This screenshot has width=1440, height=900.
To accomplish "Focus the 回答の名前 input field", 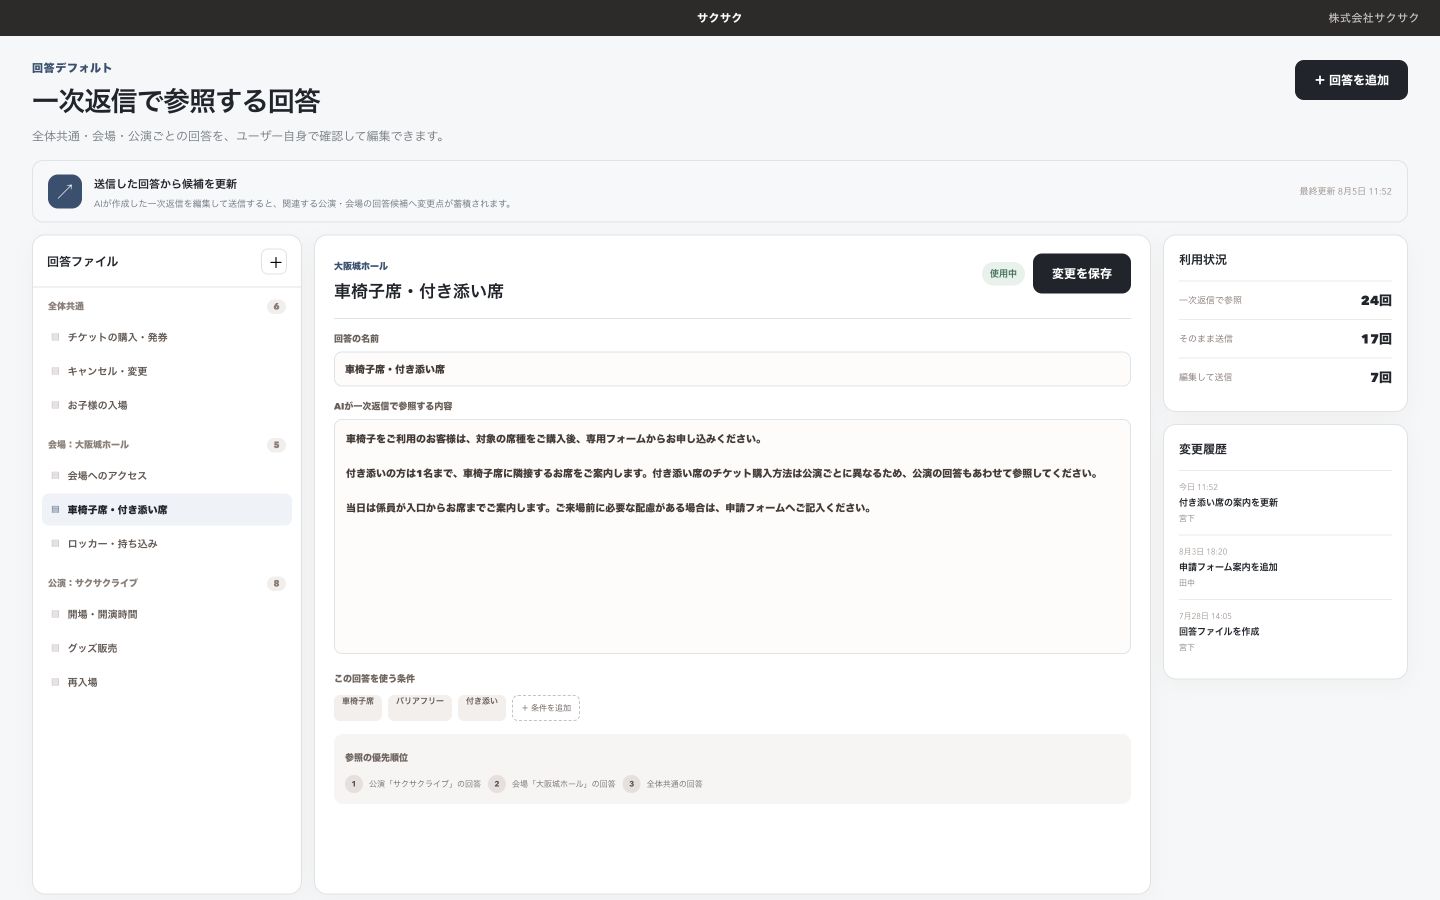I will tap(732, 369).
